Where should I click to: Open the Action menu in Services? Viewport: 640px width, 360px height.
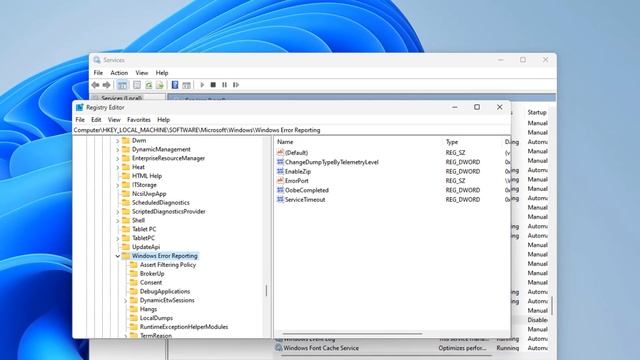tap(119, 73)
